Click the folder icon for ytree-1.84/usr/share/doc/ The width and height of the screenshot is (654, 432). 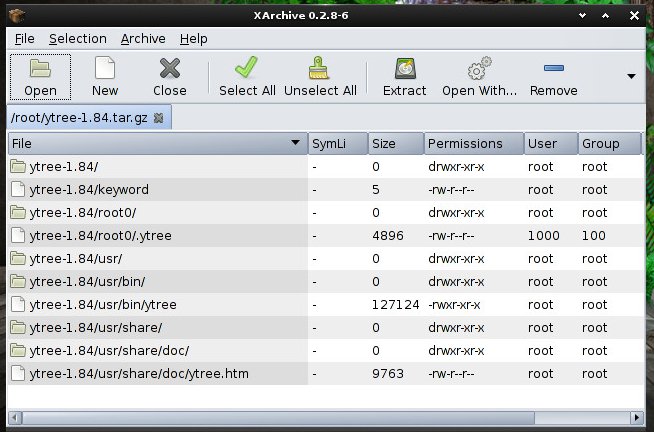pos(18,350)
